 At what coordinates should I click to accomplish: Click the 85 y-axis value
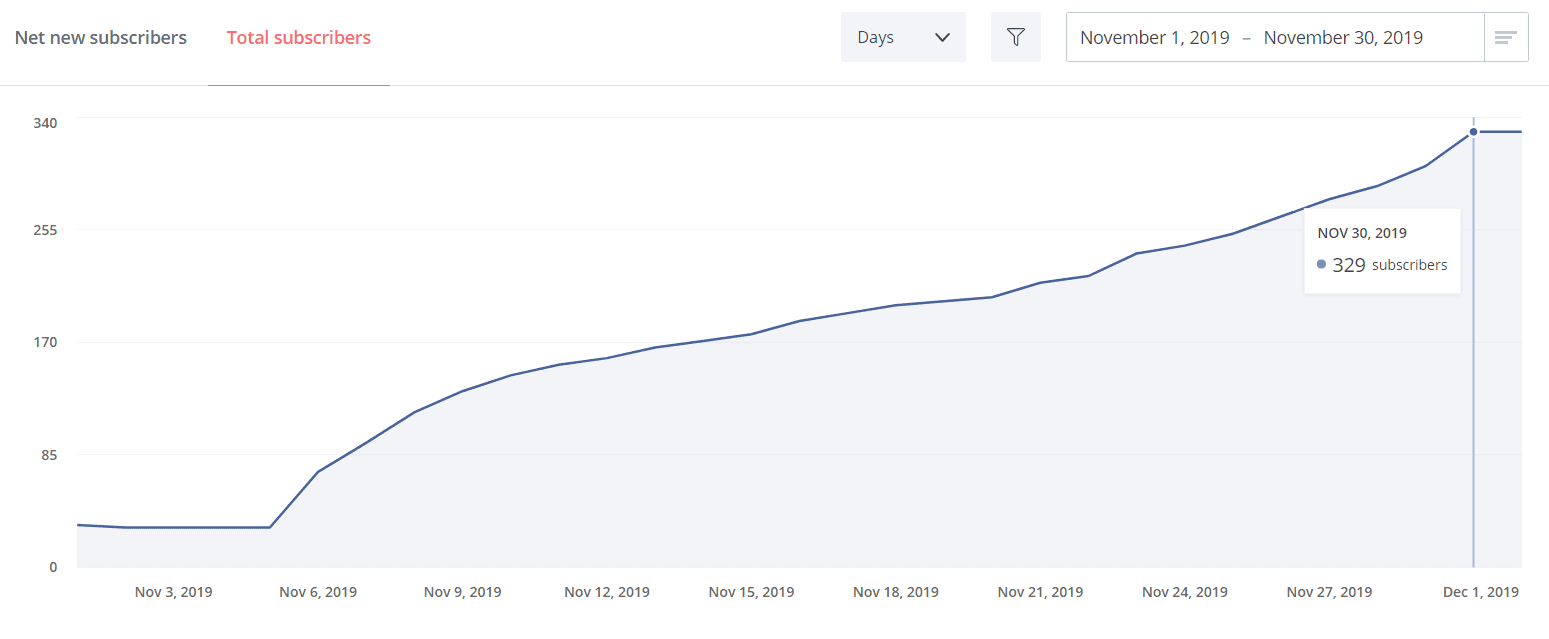click(x=50, y=455)
